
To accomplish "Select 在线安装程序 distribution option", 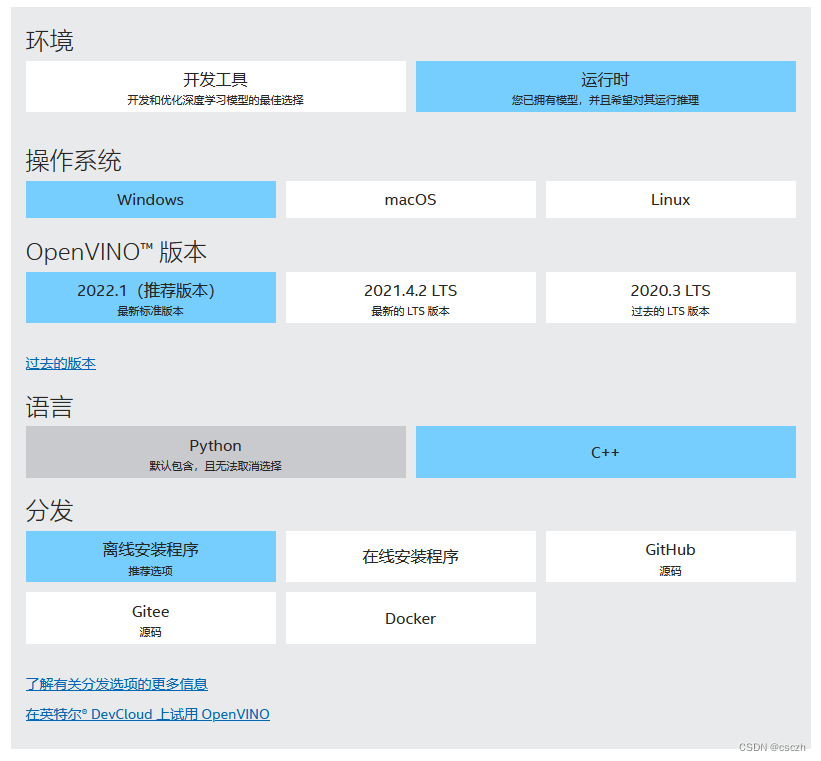I will coord(411,557).
